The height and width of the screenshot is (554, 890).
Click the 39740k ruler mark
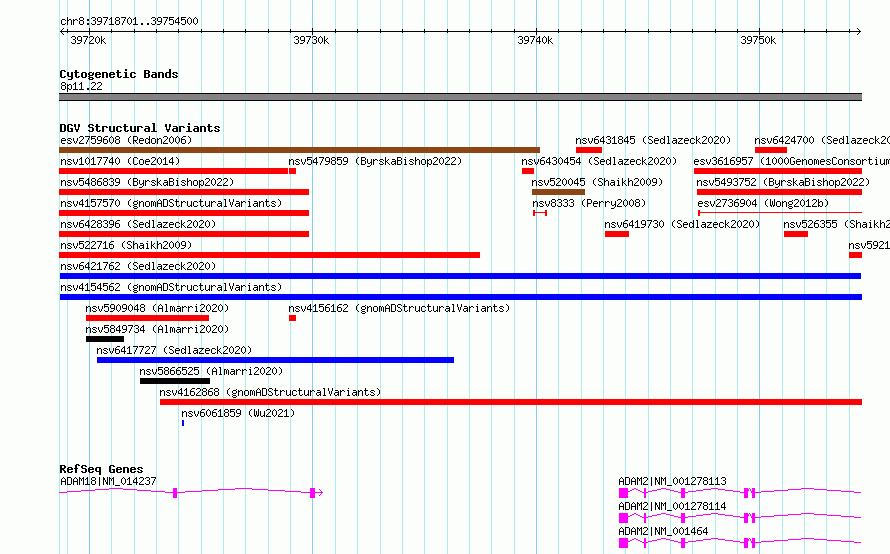pos(535,40)
